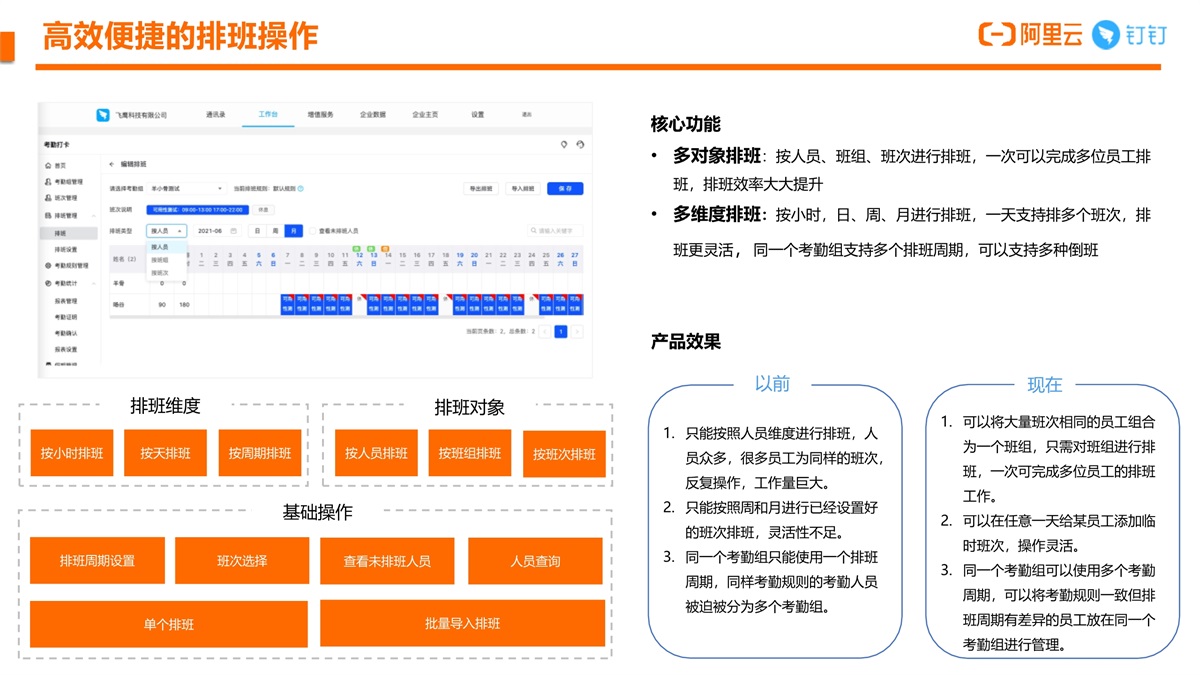This screenshot has height=675, width=1200.
Task: Click the blue 保存 button
Action: (x=565, y=188)
